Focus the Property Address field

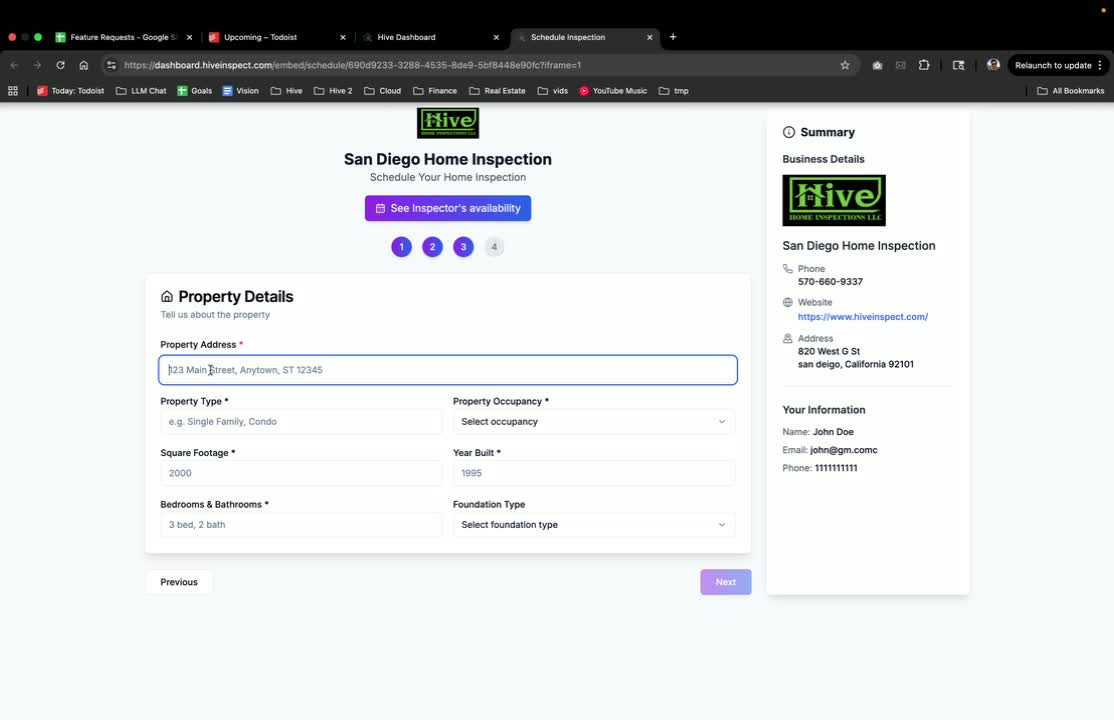point(448,370)
